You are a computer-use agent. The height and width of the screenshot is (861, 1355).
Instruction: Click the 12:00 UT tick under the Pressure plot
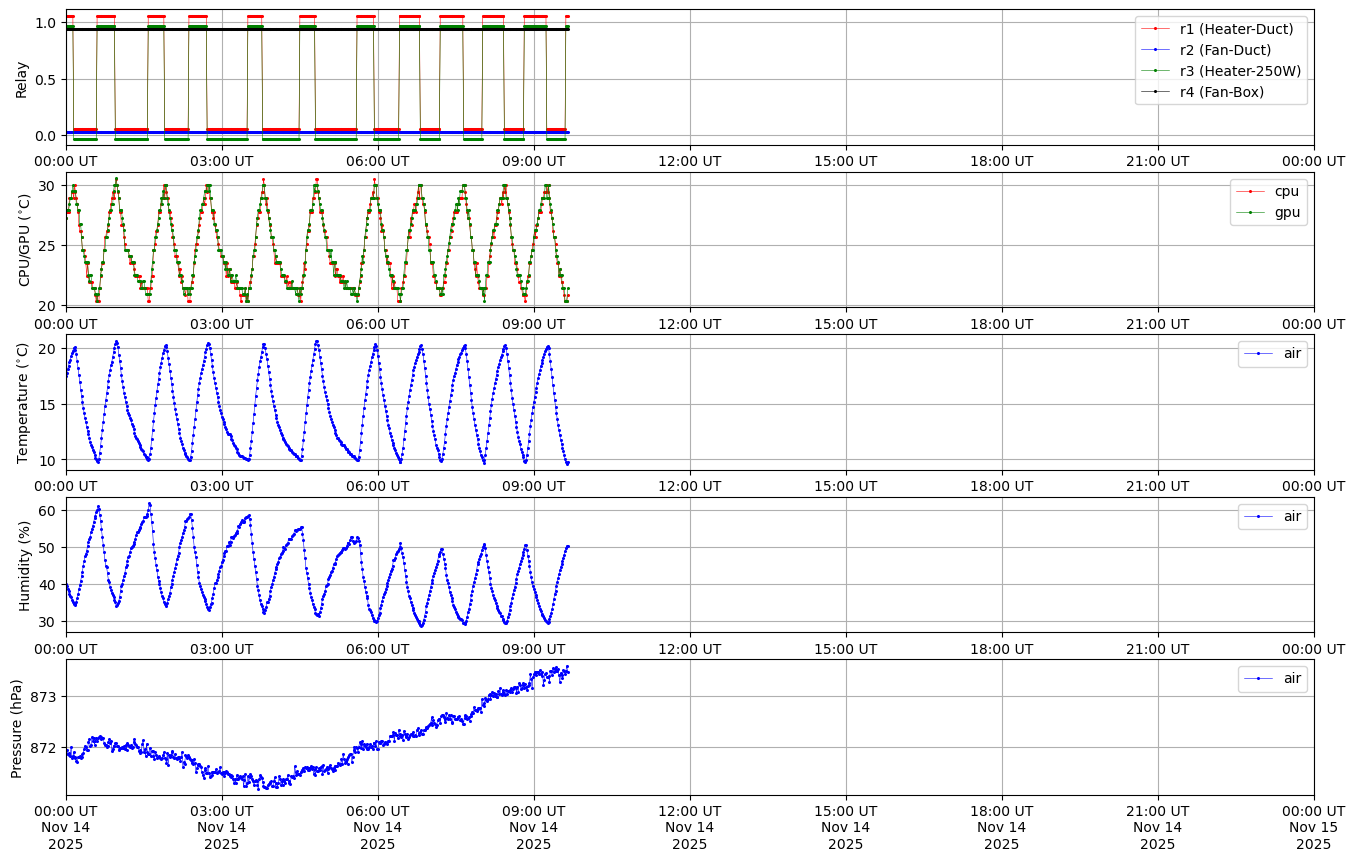click(x=689, y=811)
